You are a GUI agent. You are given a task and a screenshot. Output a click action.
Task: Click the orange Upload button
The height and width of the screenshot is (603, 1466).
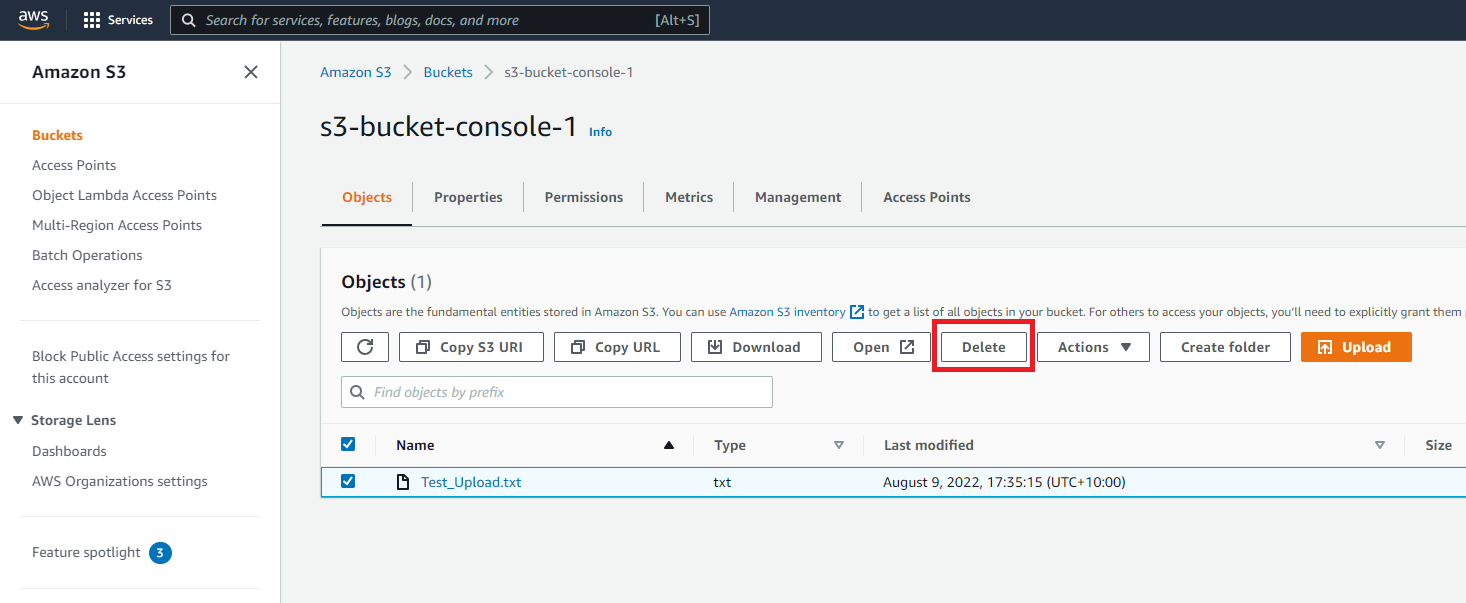(x=1356, y=347)
